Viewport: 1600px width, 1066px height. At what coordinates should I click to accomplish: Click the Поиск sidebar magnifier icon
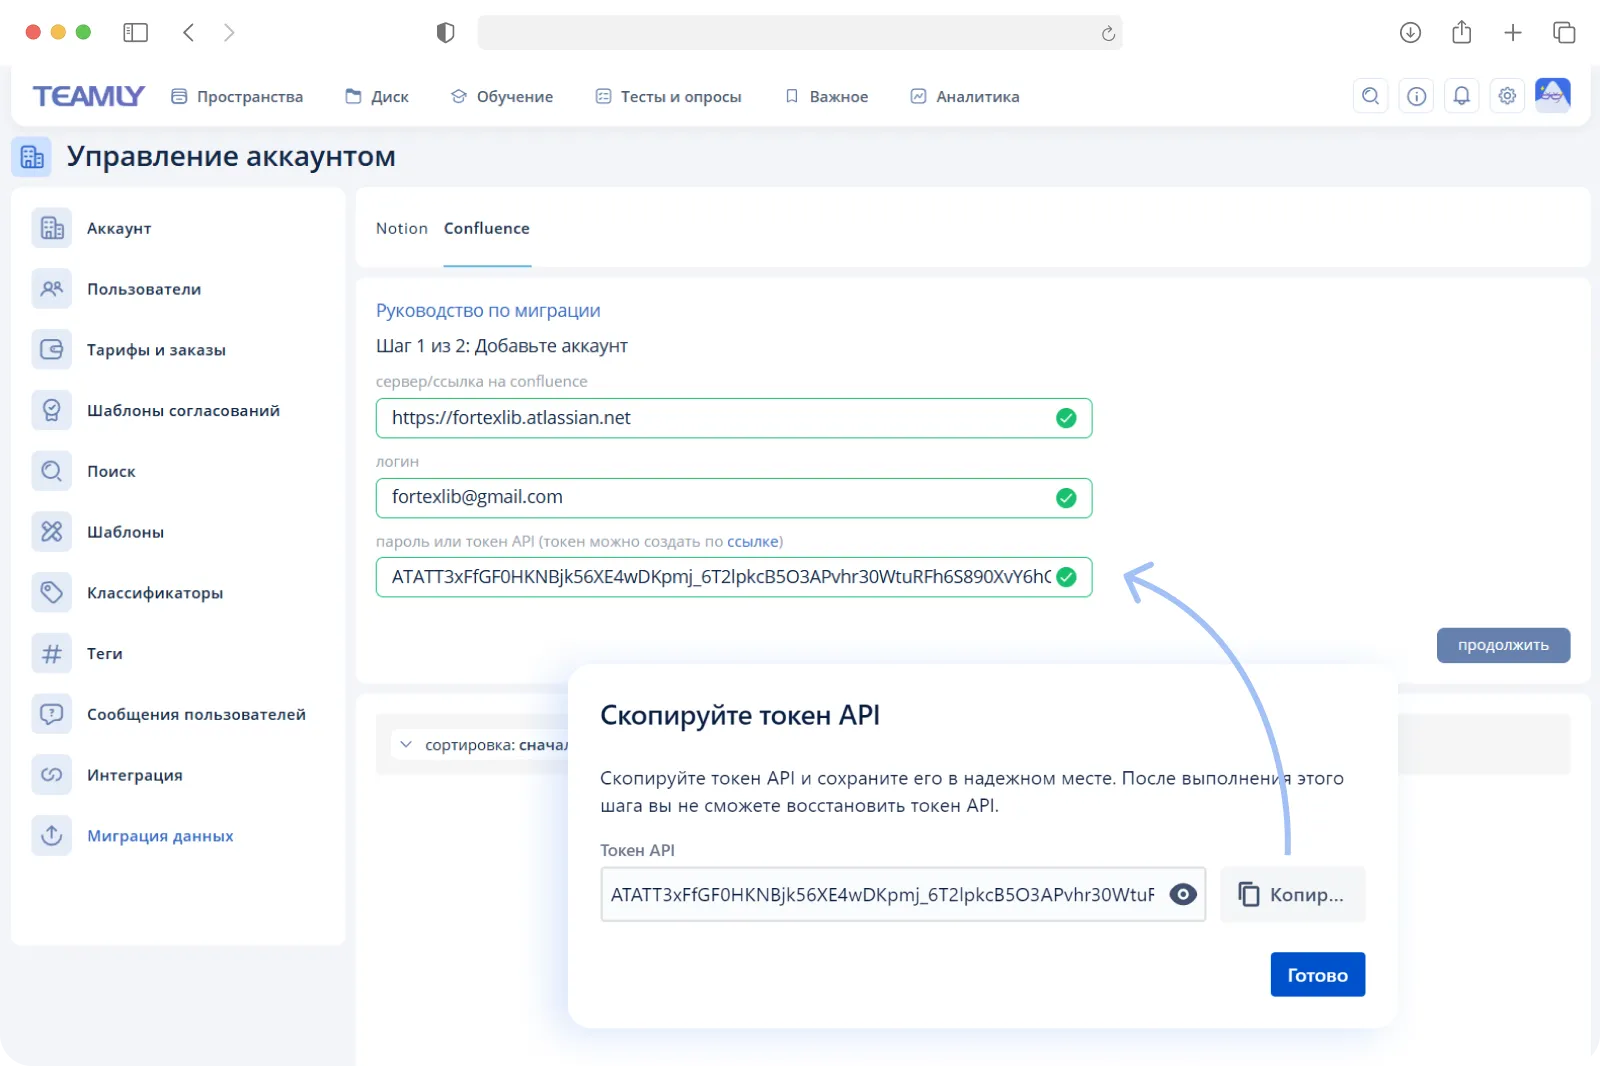[52, 471]
